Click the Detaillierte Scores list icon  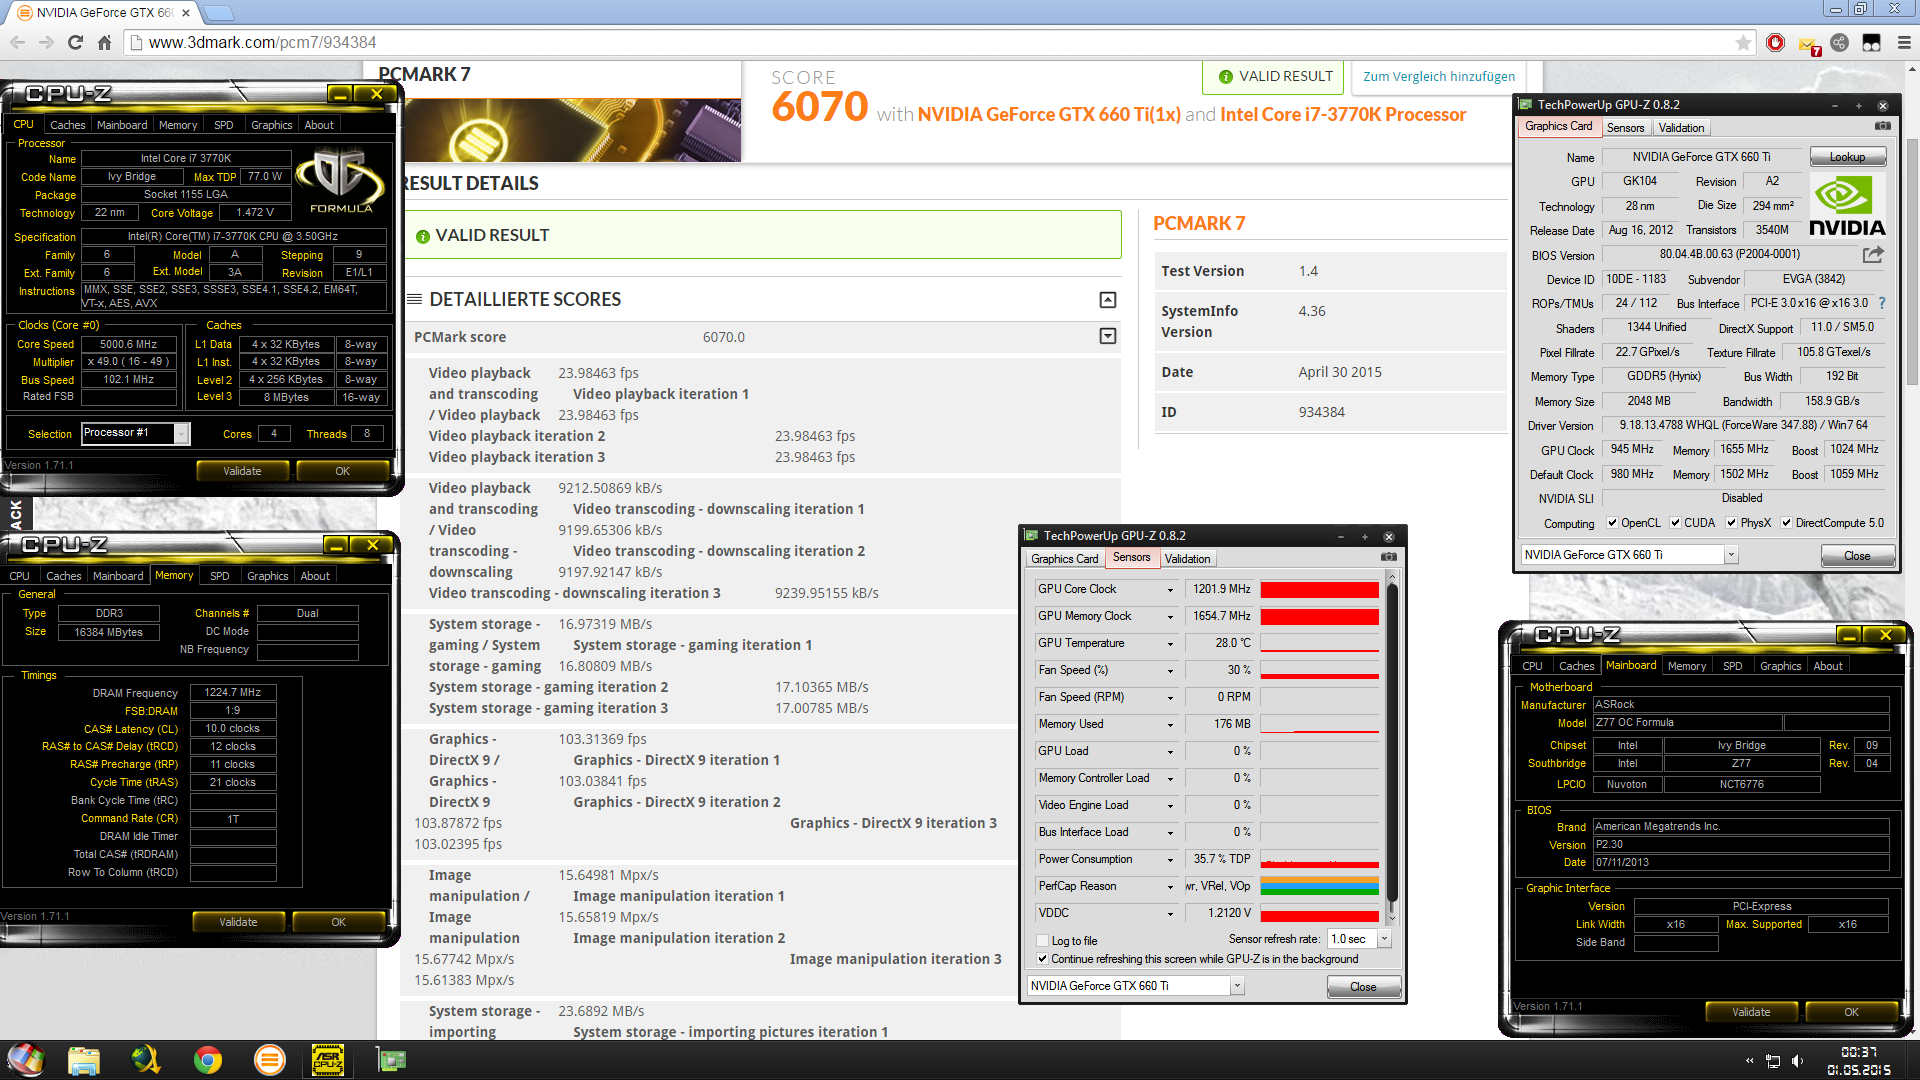(x=414, y=299)
